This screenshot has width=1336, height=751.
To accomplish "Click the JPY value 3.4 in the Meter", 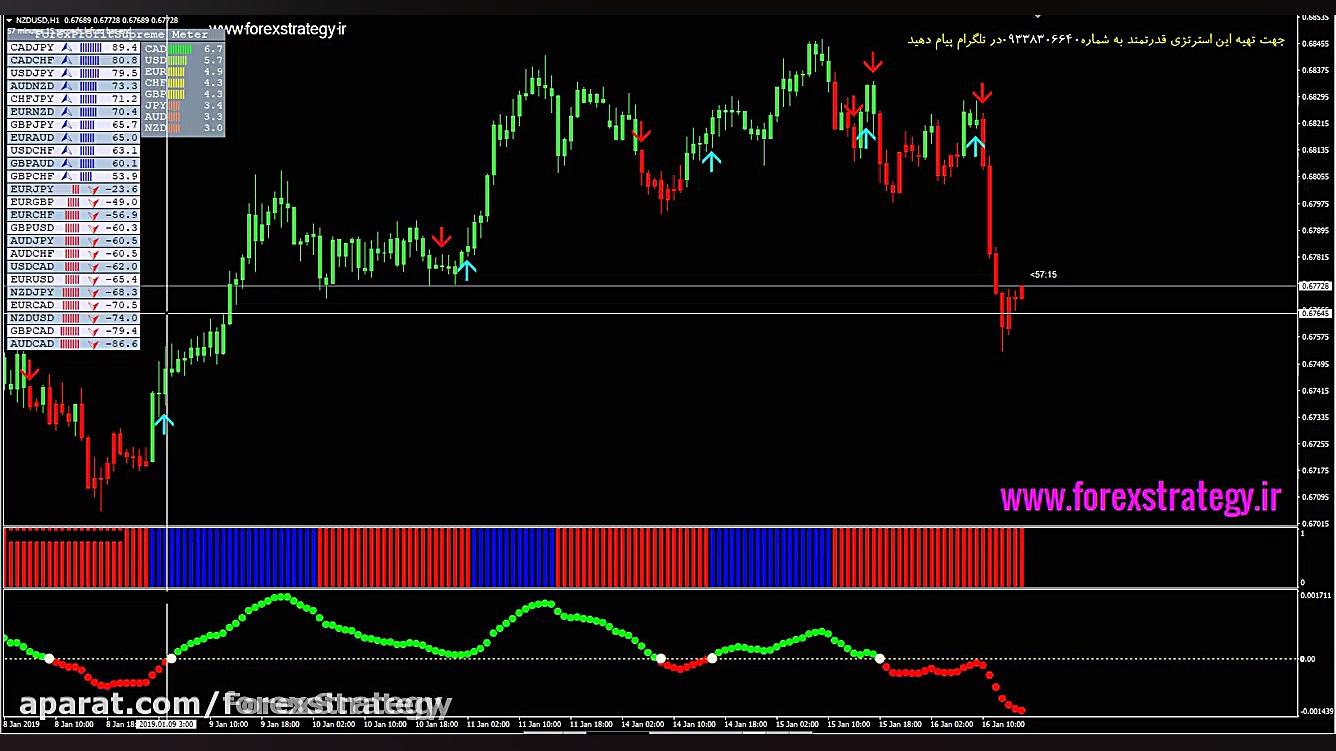I will click(x=213, y=105).
